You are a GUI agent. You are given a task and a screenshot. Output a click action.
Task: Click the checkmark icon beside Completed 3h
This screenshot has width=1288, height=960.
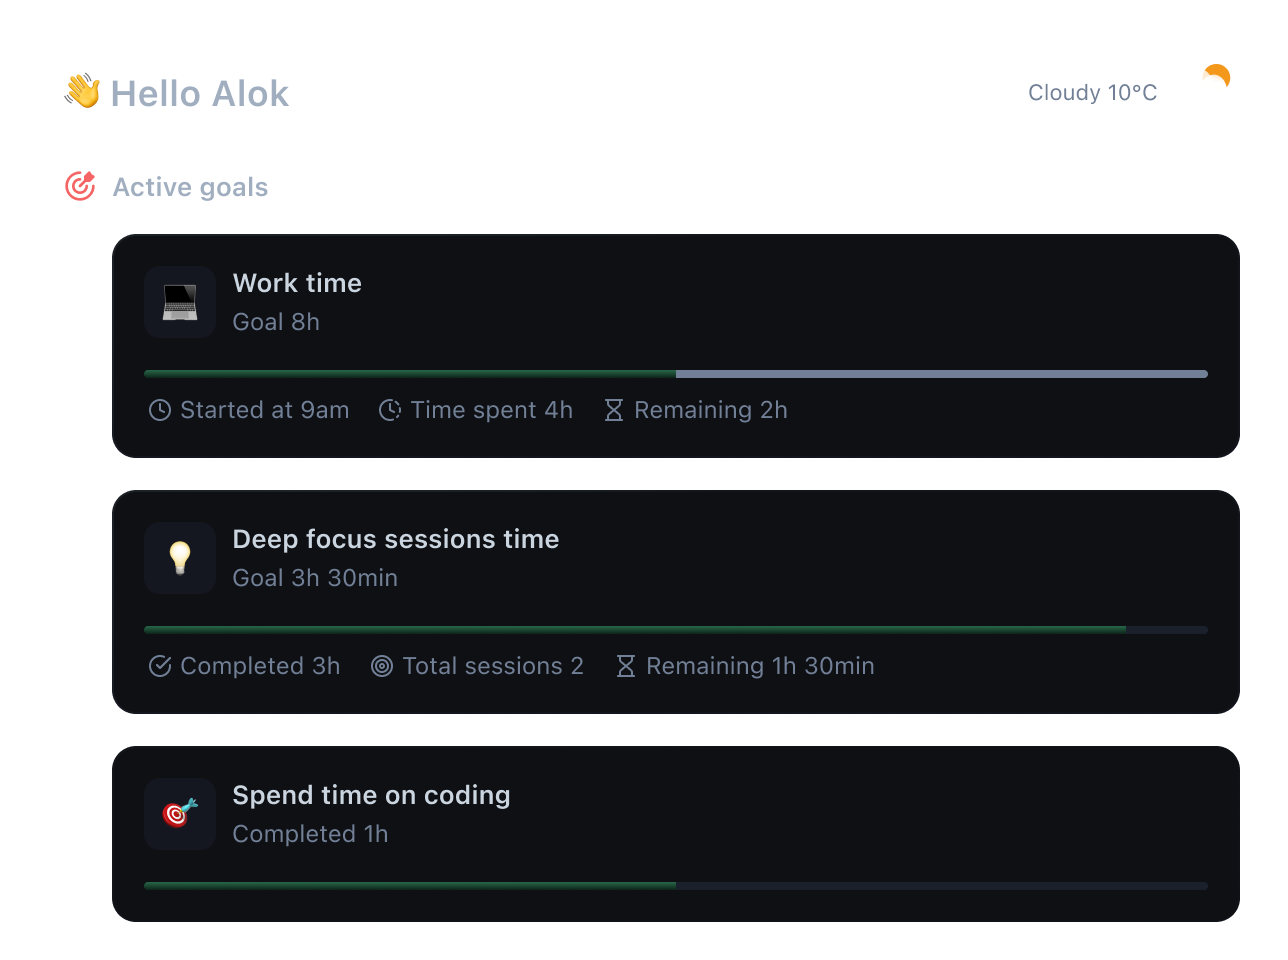click(160, 666)
